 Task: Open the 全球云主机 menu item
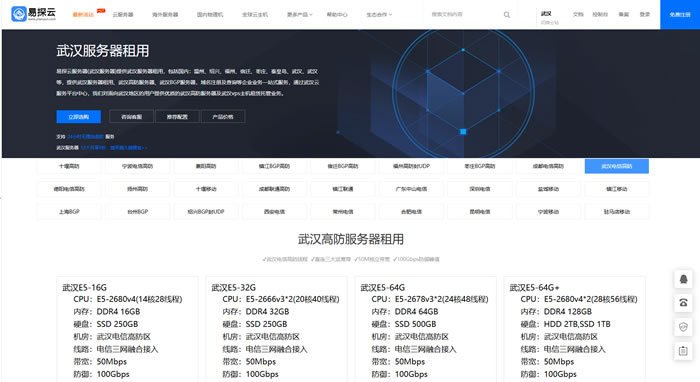tap(255, 15)
